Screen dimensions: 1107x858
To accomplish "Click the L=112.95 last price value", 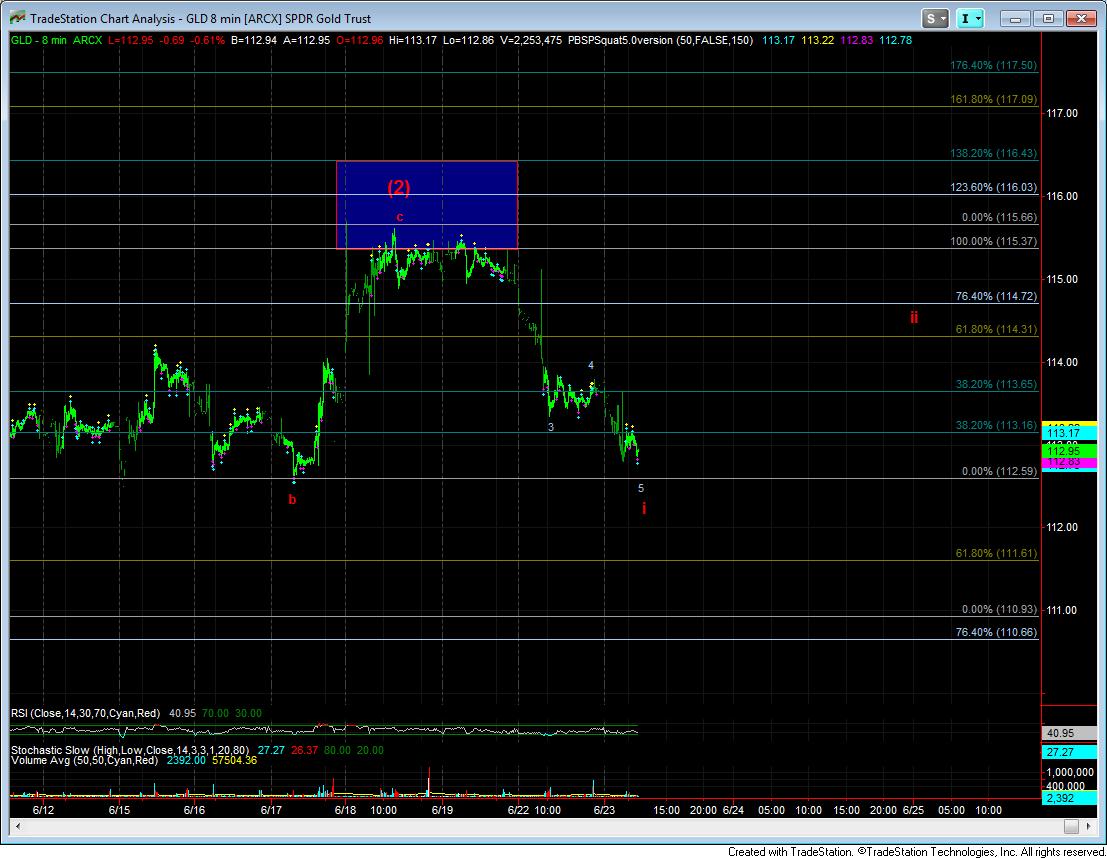I will (x=131, y=40).
